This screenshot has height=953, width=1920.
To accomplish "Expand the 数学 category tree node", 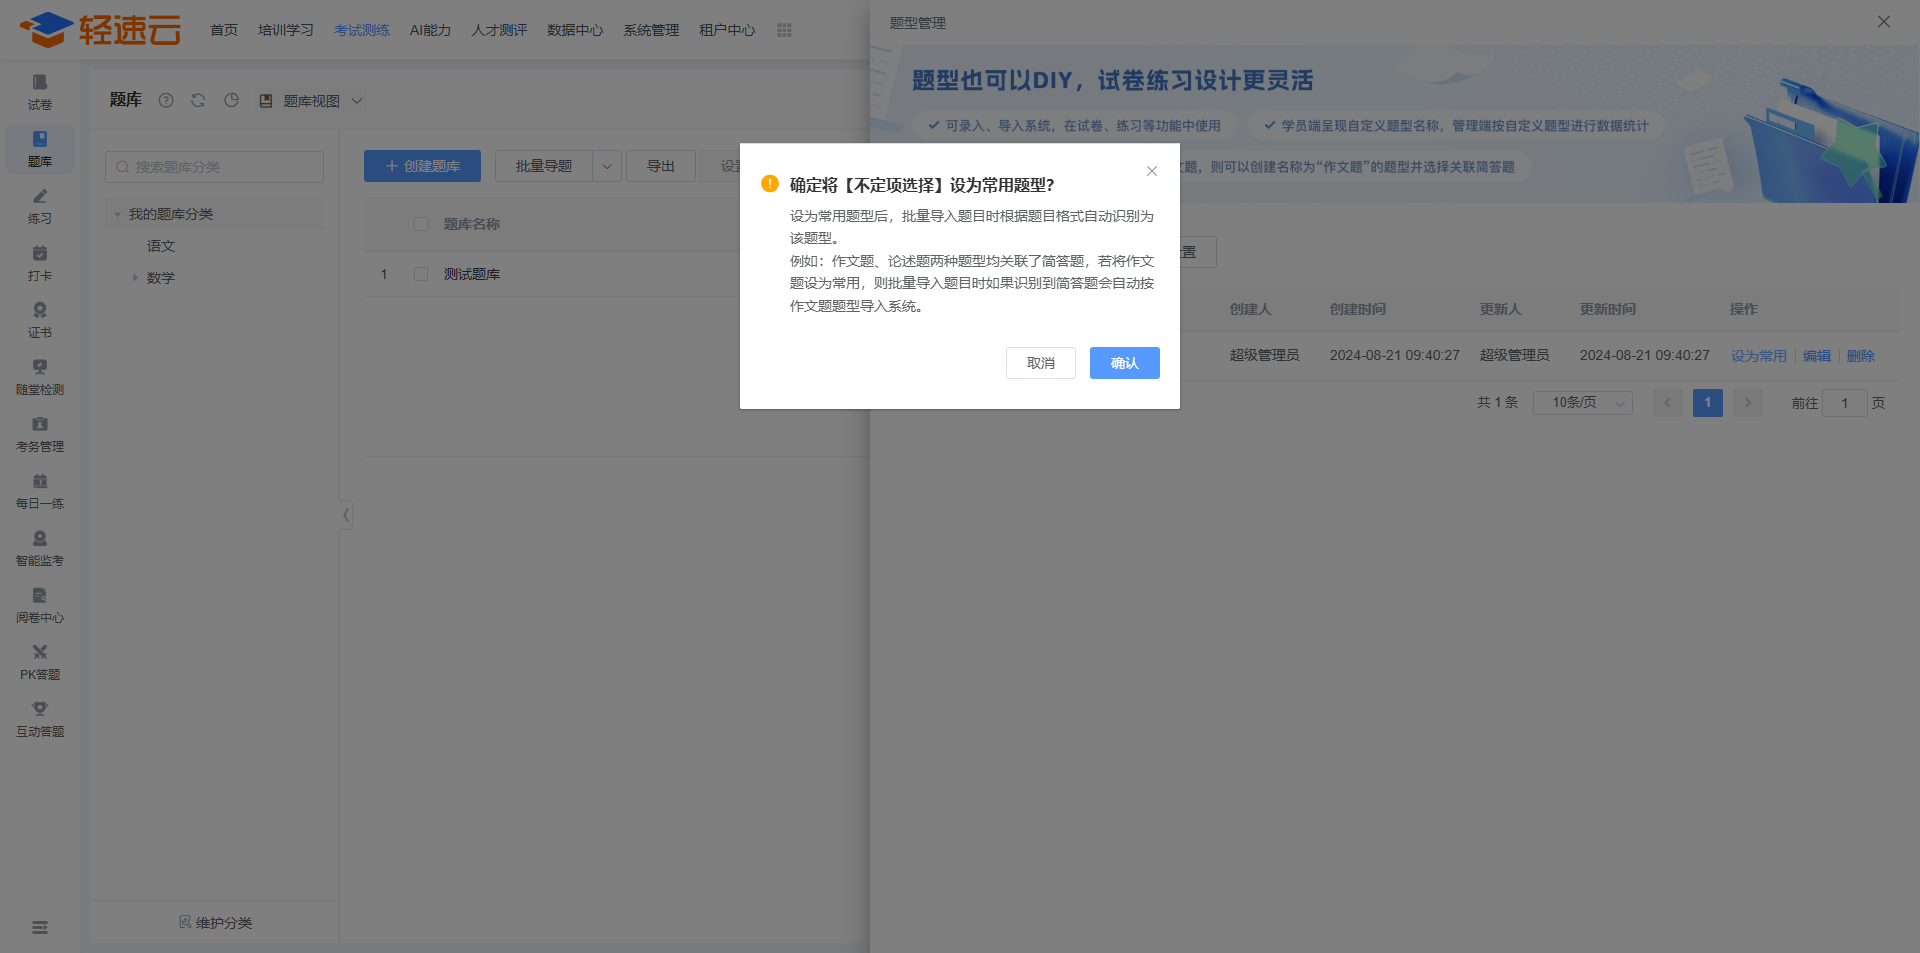I will coord(135,278).
